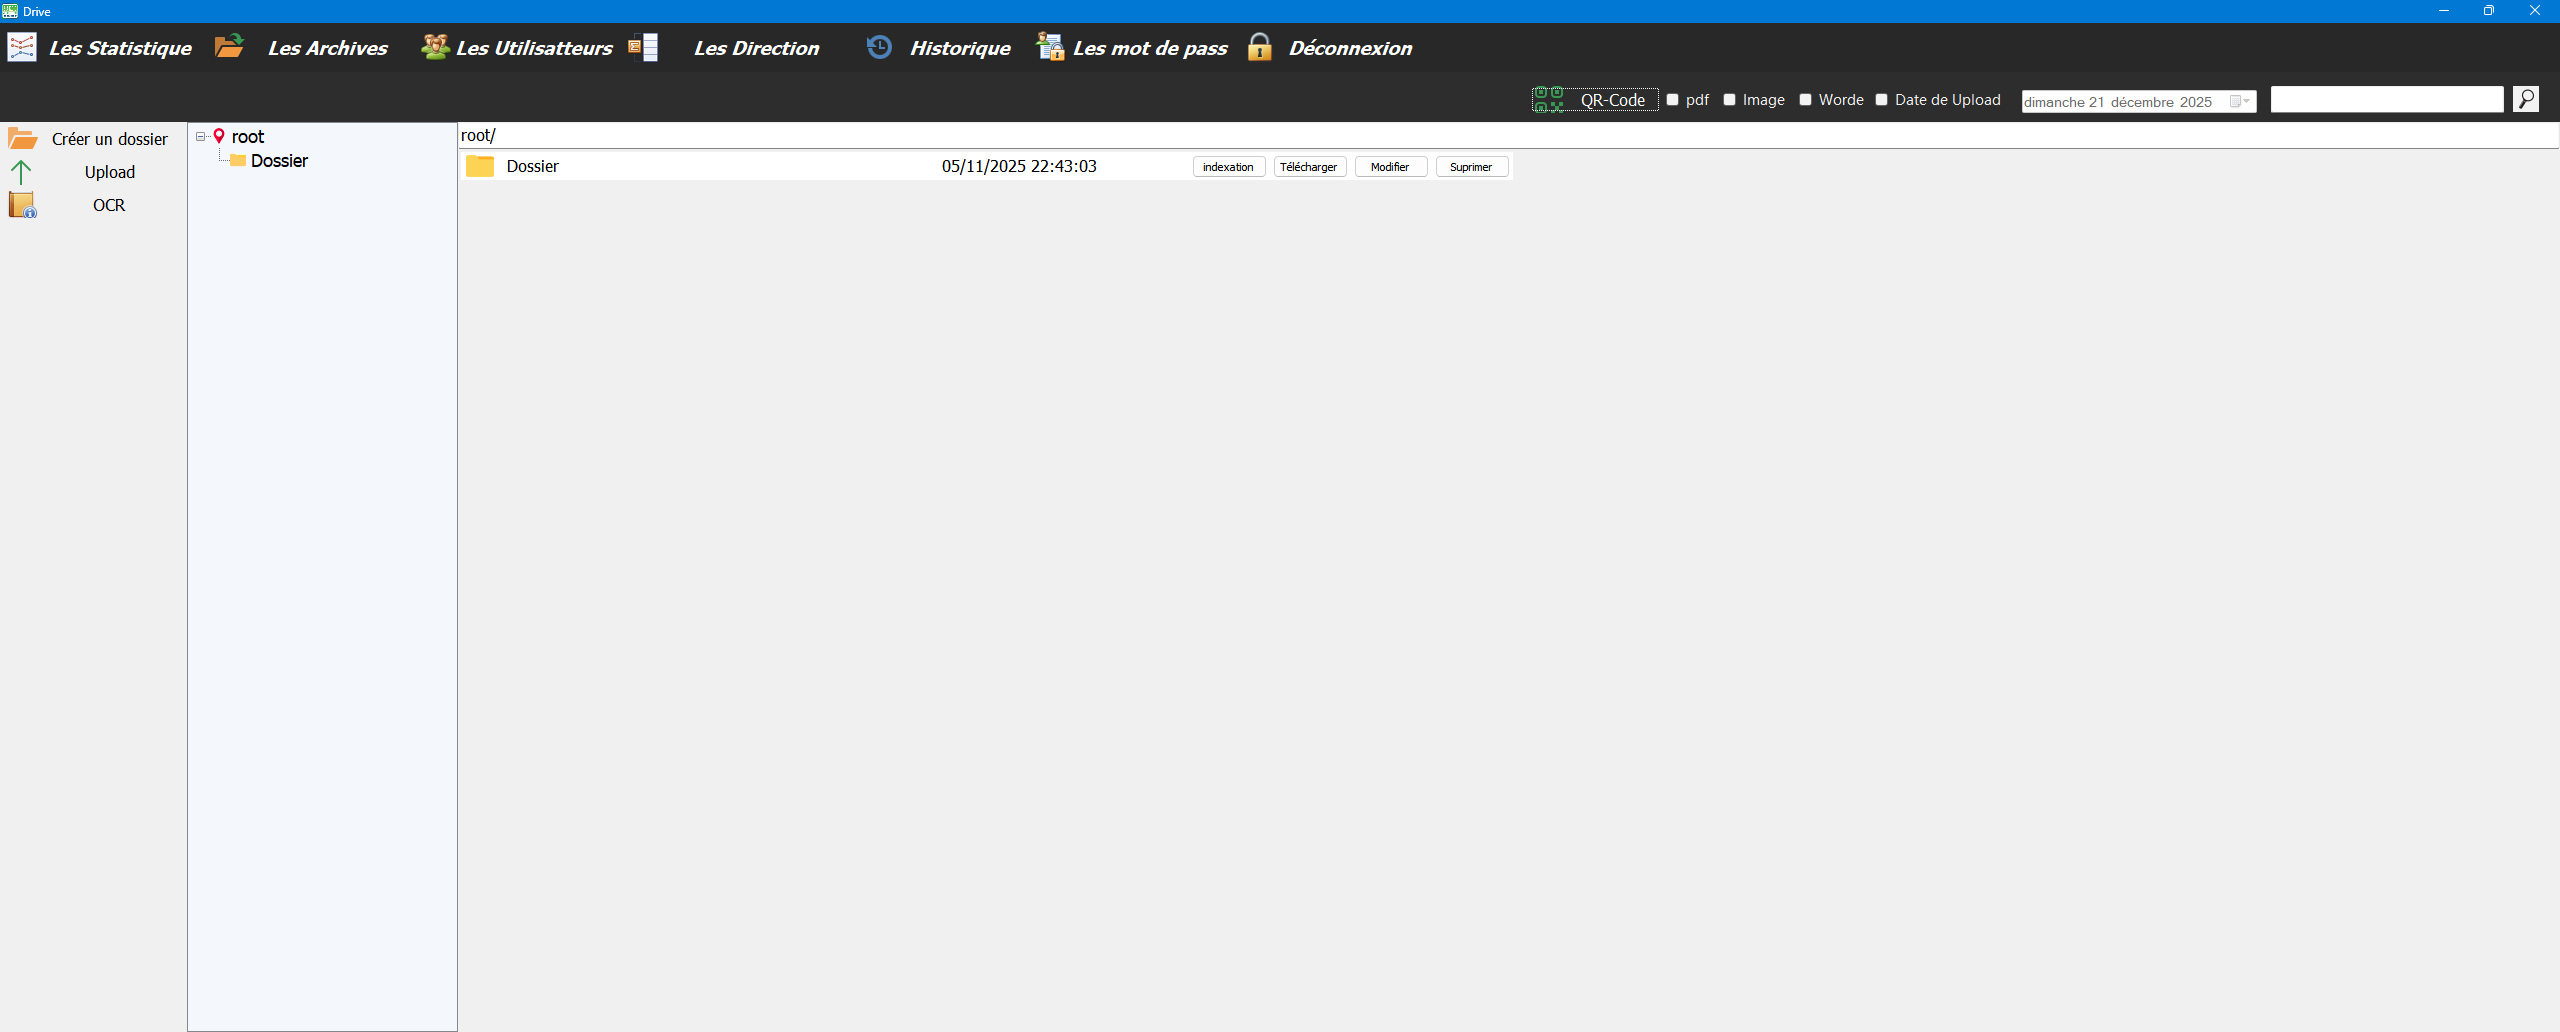
Task: Collapse the root tree node
Action: click(x=201, y=137)
